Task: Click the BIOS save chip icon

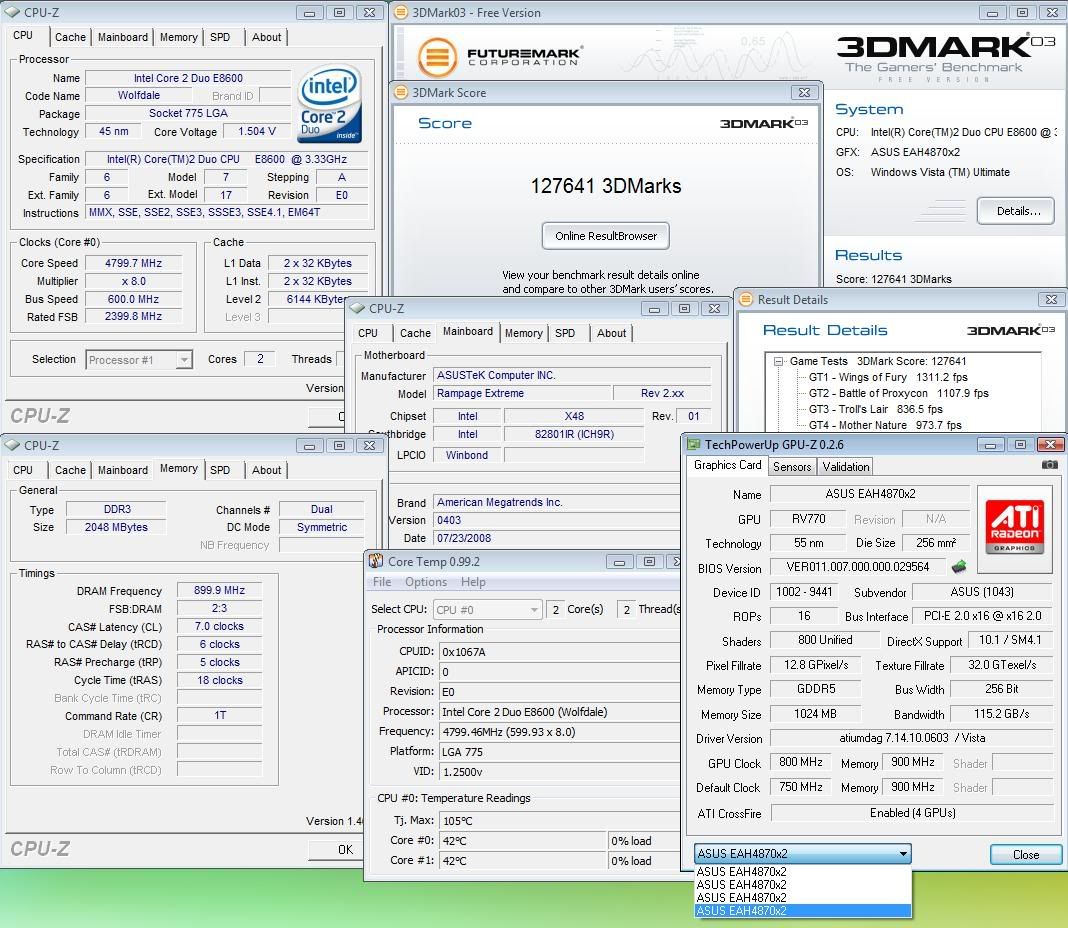Action: click(959, 567)
